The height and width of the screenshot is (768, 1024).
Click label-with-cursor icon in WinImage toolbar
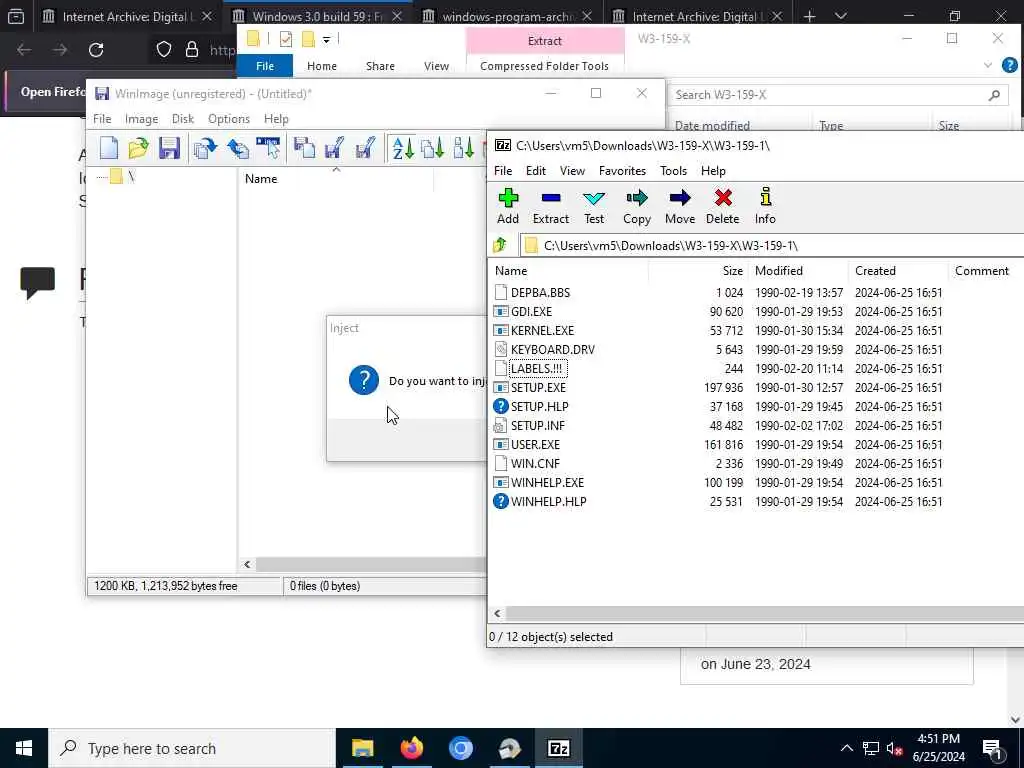[268, 148]
